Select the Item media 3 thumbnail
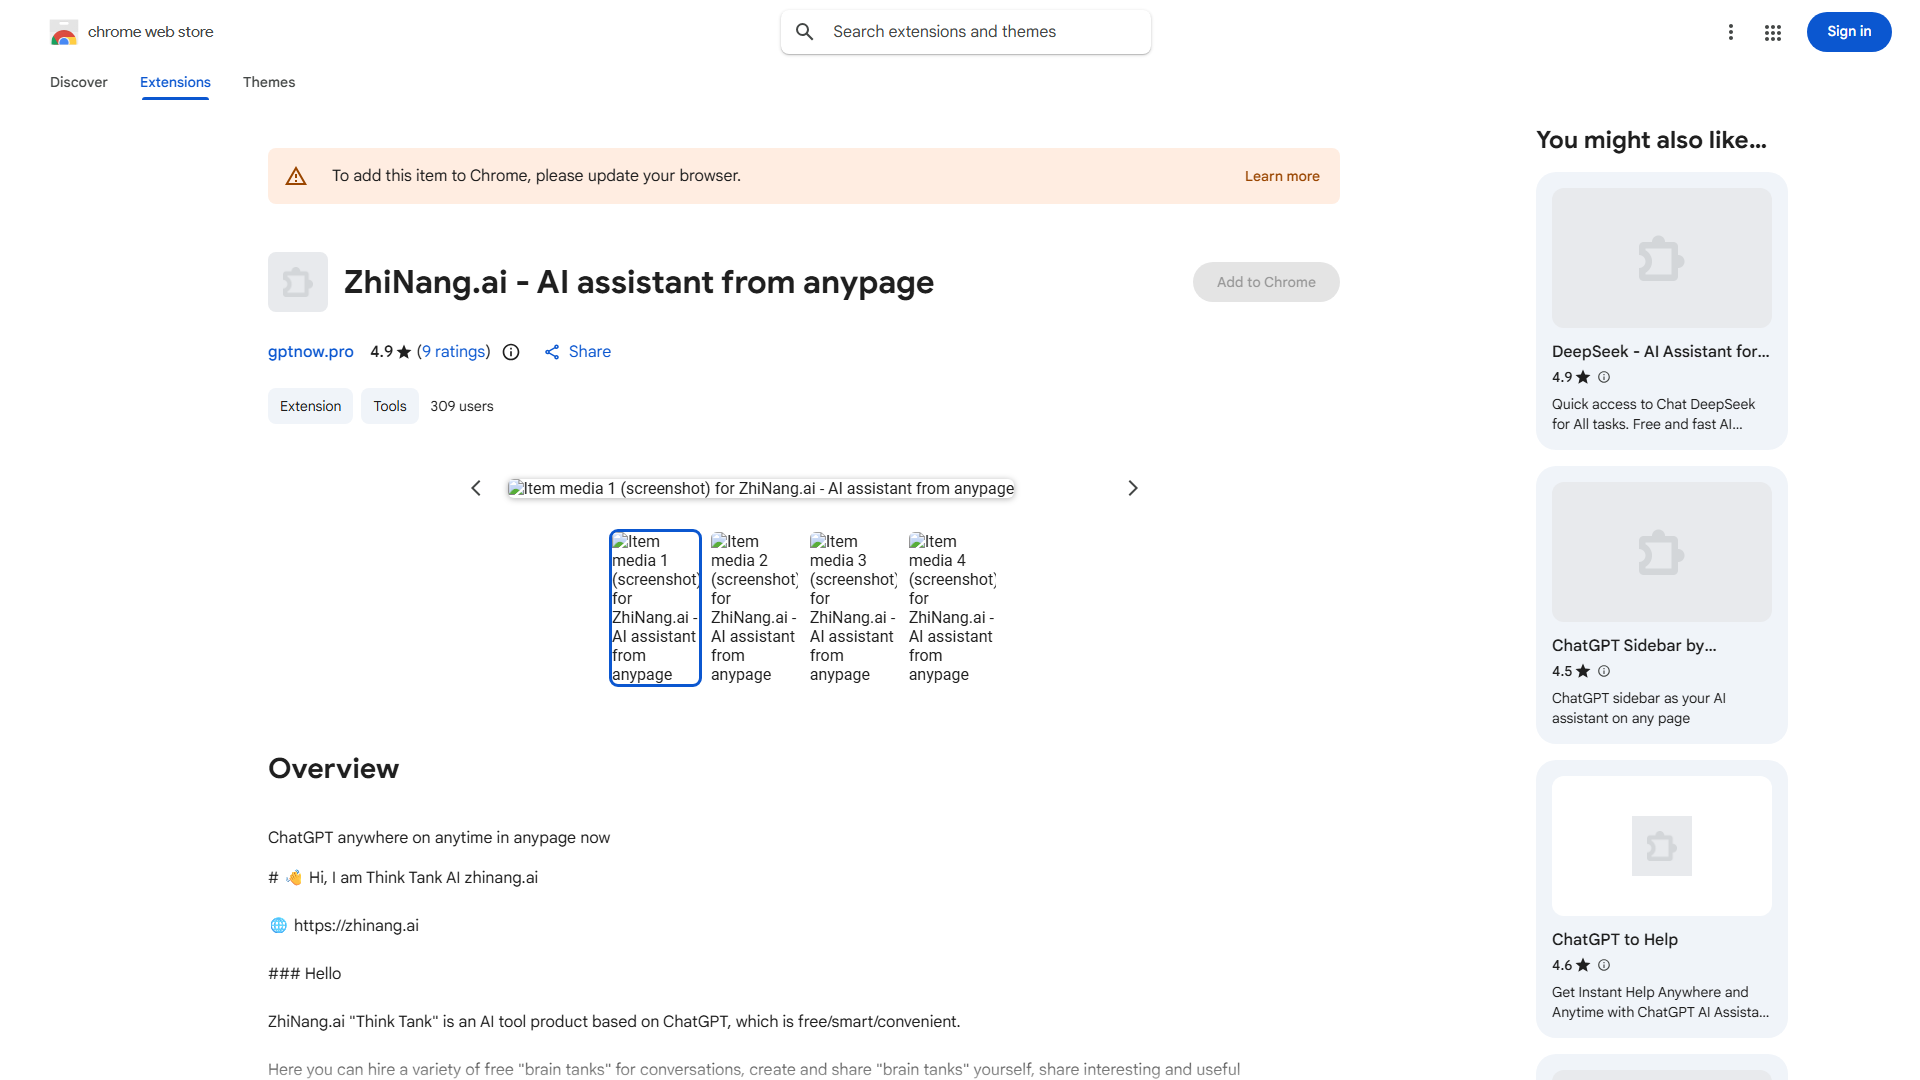Image resolution: width=1920 pixels, height=1080 pixels. tap(853, 608)
